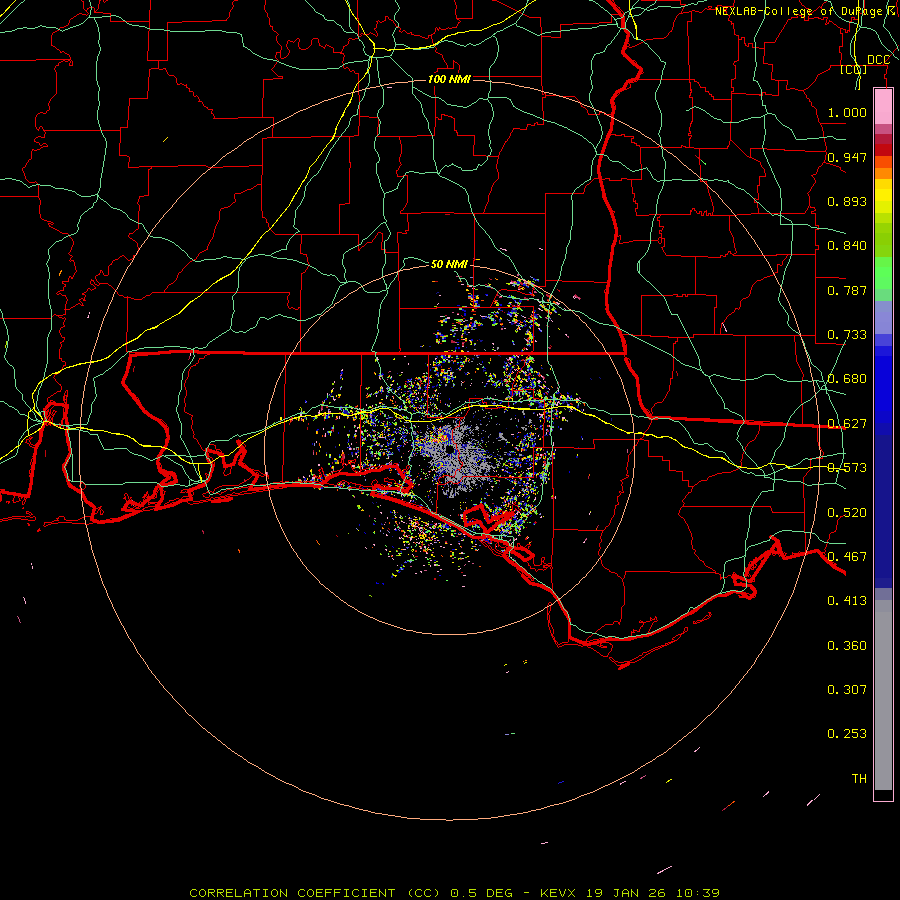Screen dimensions: 900x900
Task: Click the 100 NMI range ring label
Action: pyautogui.click(x=449, y=79)
